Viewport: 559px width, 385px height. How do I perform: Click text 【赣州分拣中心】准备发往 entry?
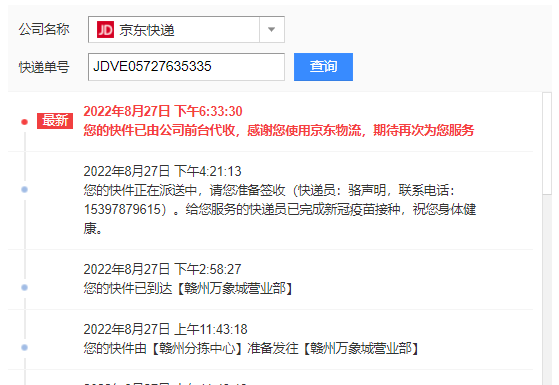(x=251, y=348)
